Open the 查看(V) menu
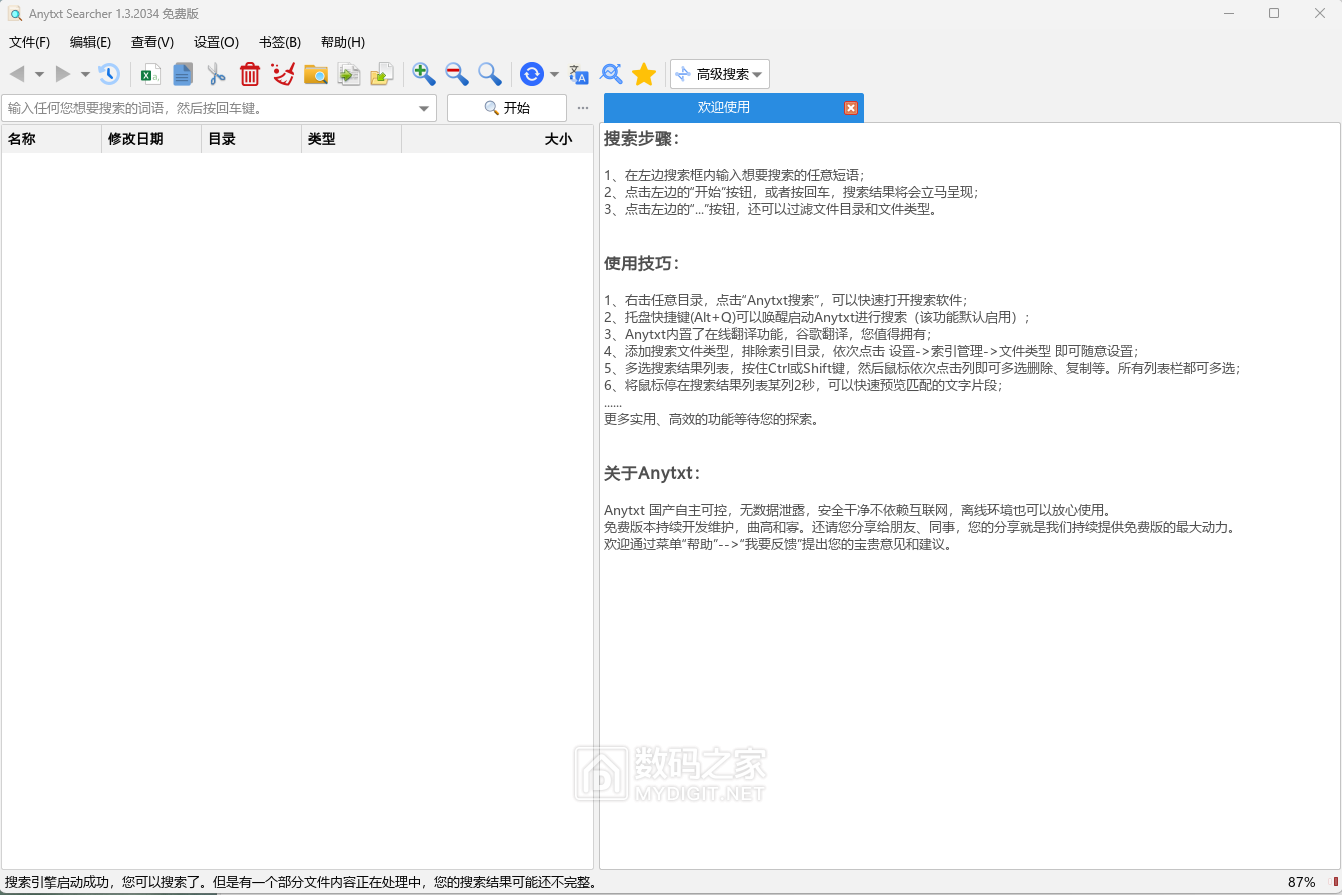 (x=152, y=42)
